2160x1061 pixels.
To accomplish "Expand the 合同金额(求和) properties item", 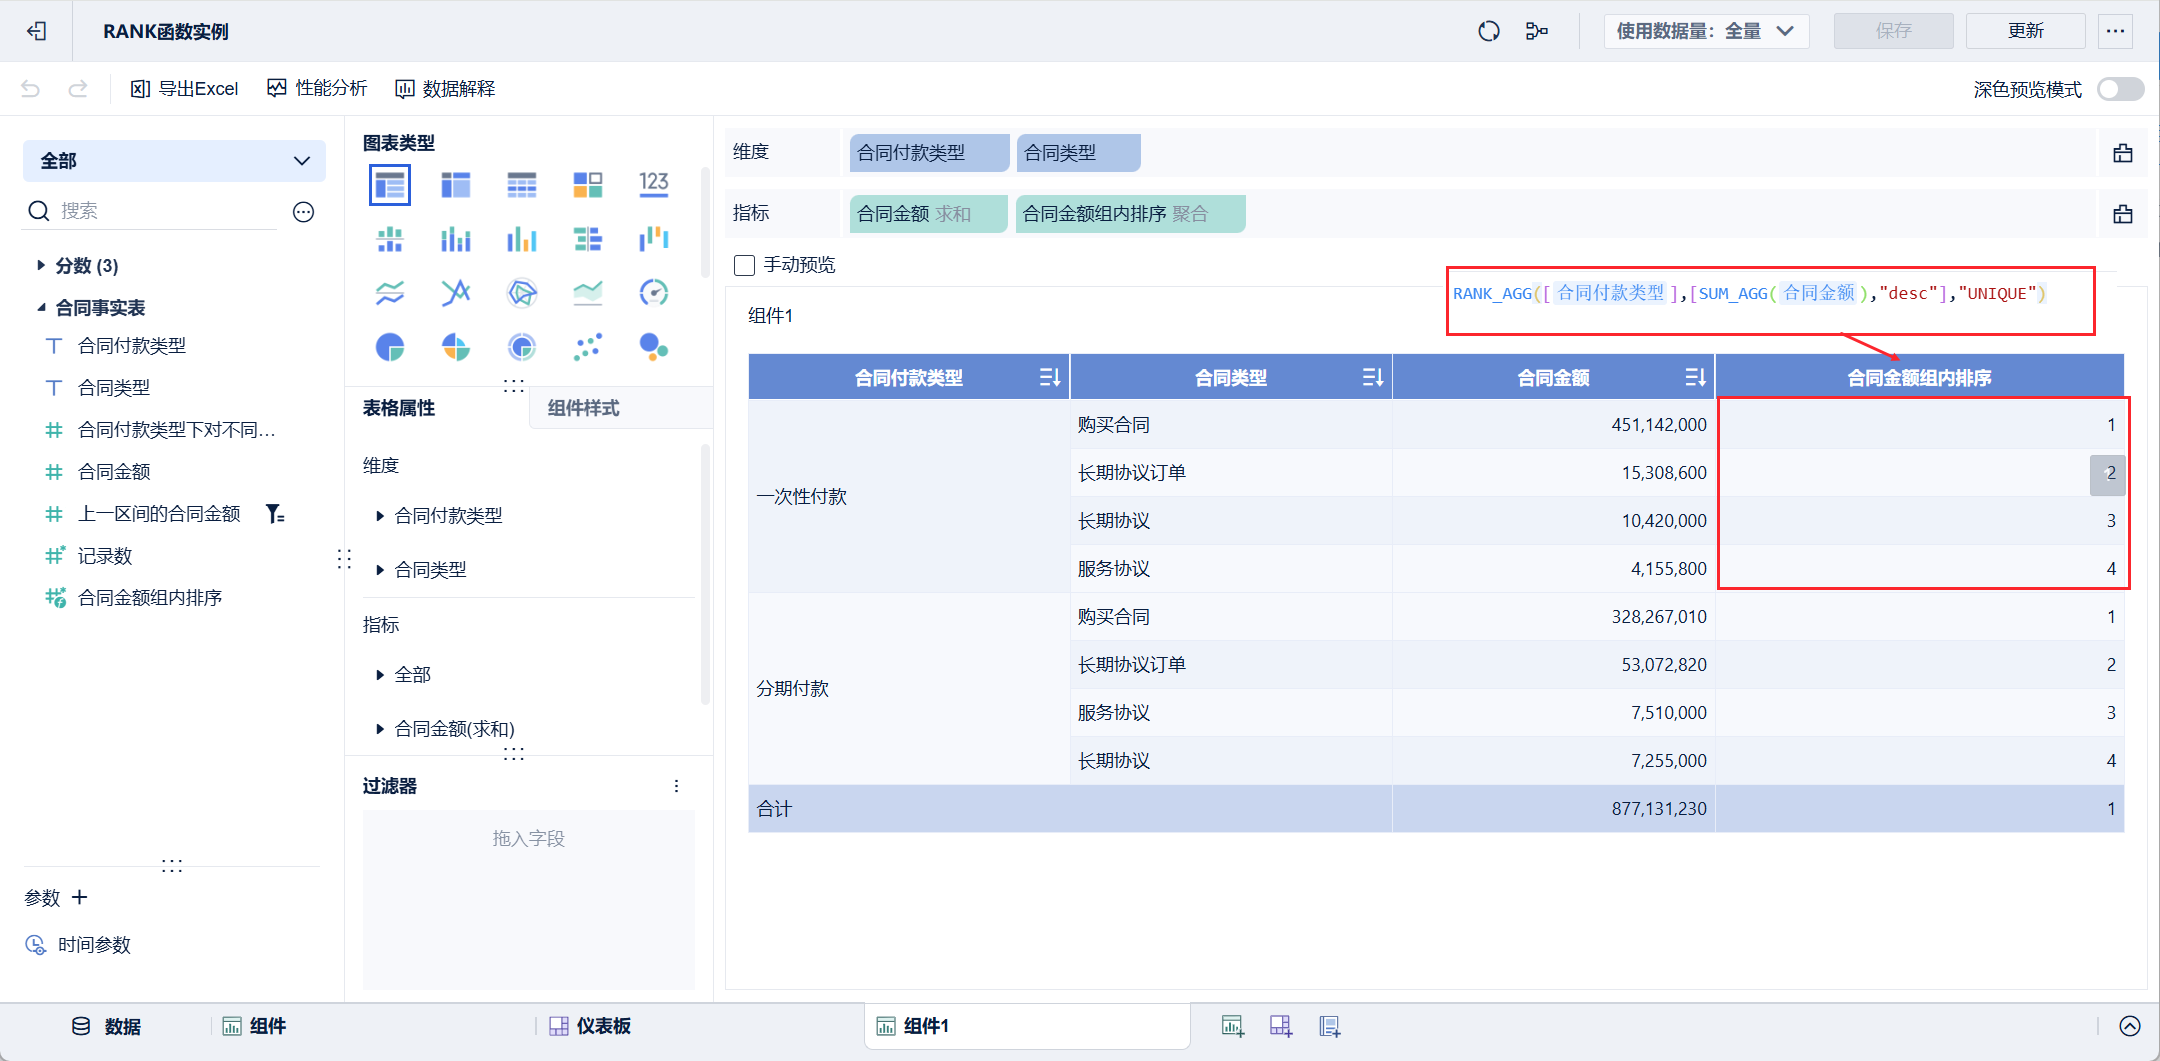I will (380, 729).
